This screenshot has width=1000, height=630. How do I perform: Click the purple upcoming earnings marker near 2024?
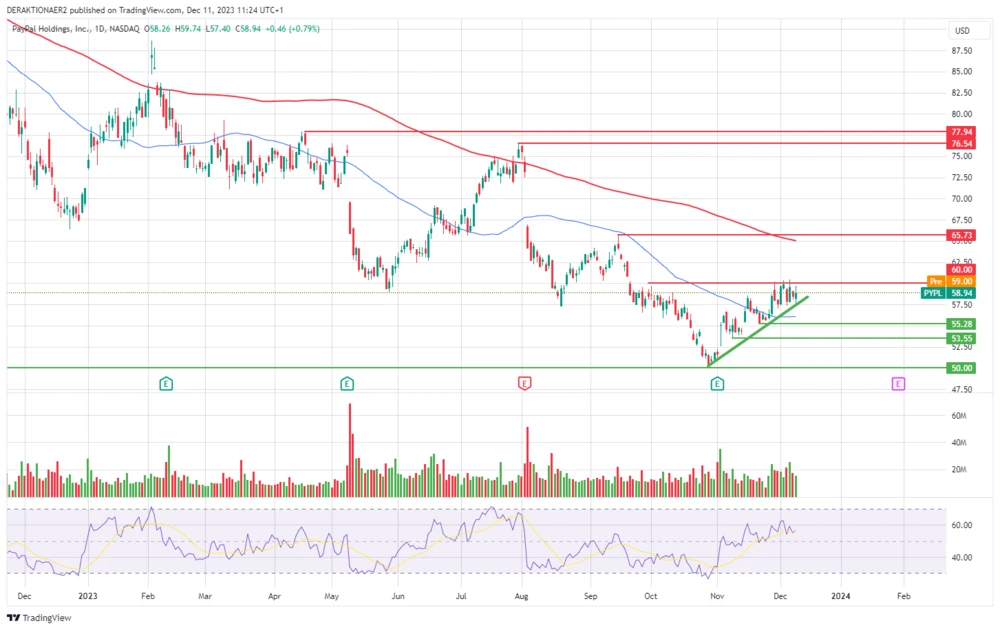pos(897,383)
